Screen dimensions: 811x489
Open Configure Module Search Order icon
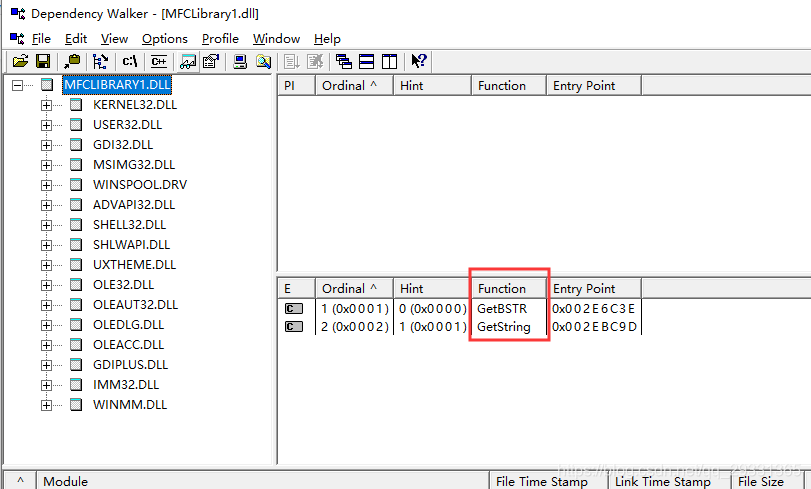[x=263, y=62]
